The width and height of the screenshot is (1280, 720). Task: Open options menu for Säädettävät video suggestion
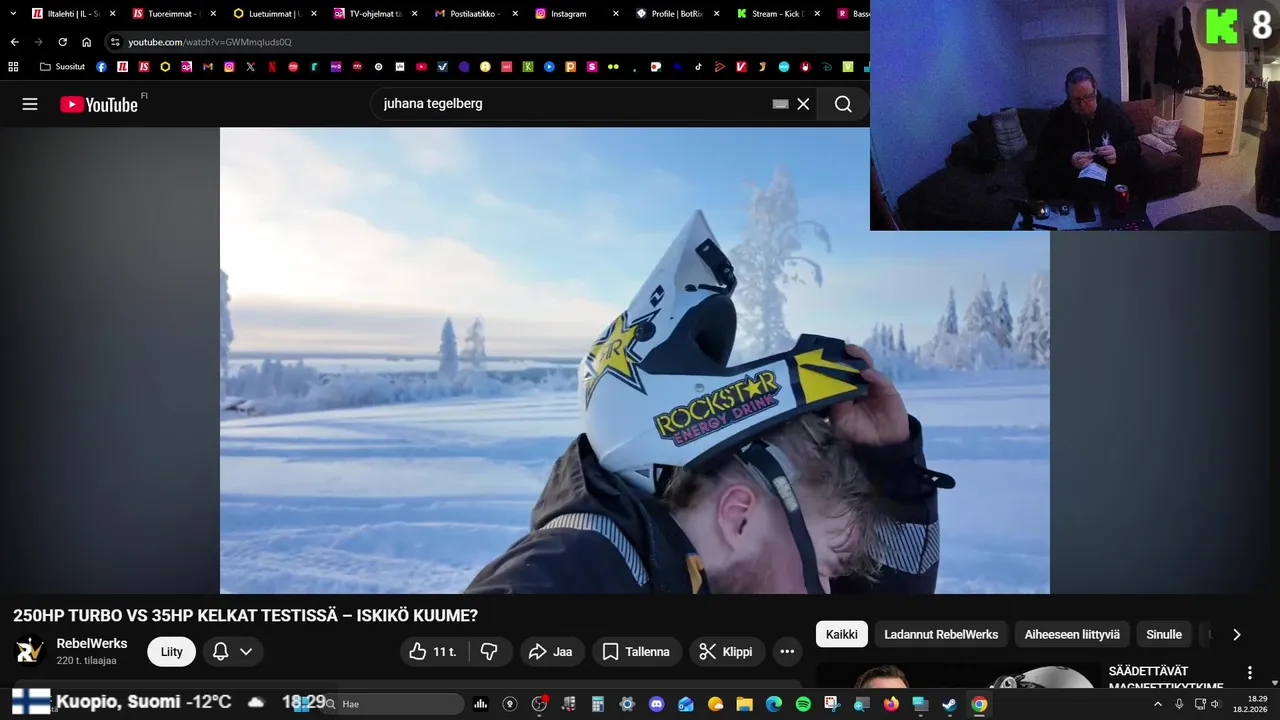point(1249,673)
